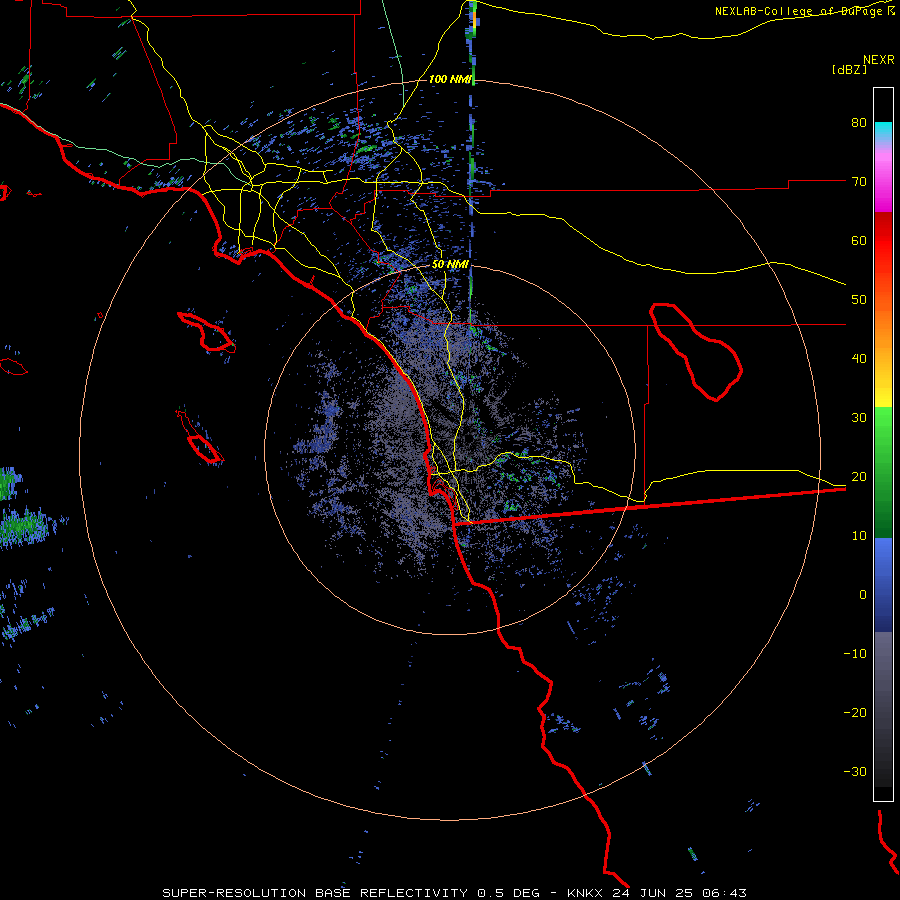Viewport: 900px width, 900px height.
Task: Click the green segment of the reflectivity color bar
Action: 883,472
